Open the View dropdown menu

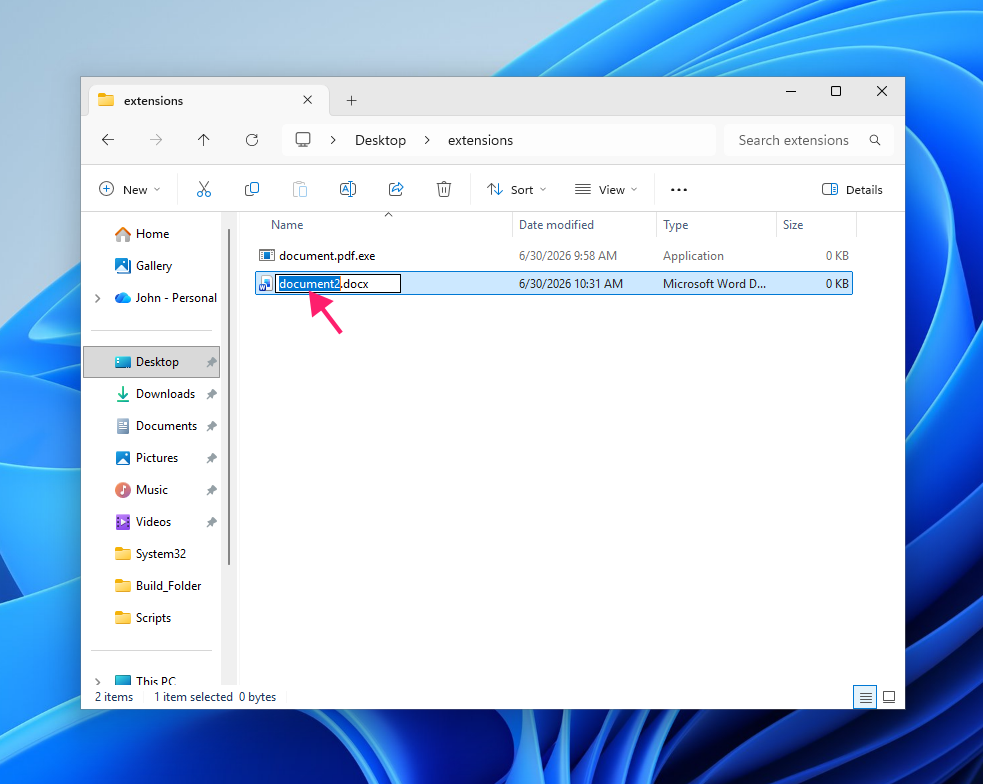click(x=606, y=189)
